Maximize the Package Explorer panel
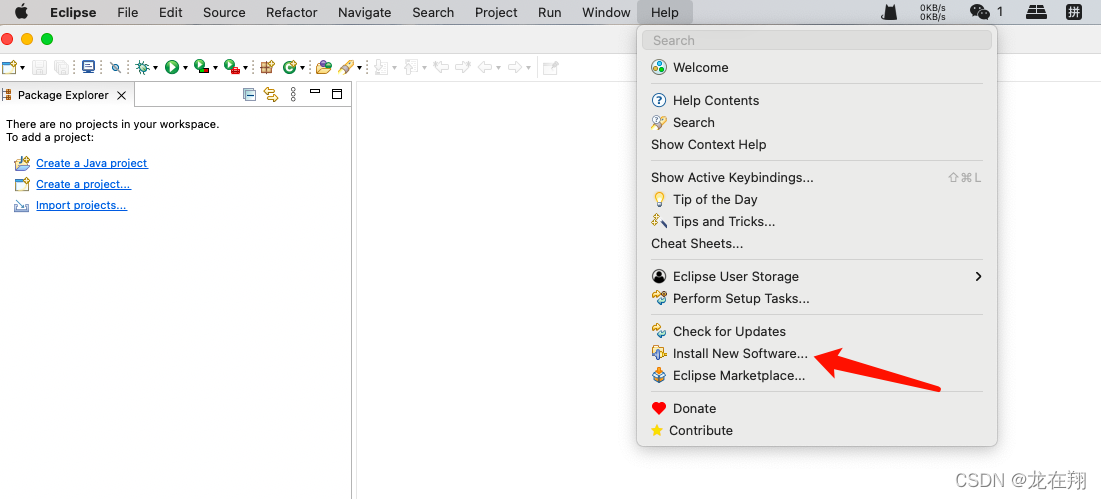The image size is (1101, 499). (337, 94)
